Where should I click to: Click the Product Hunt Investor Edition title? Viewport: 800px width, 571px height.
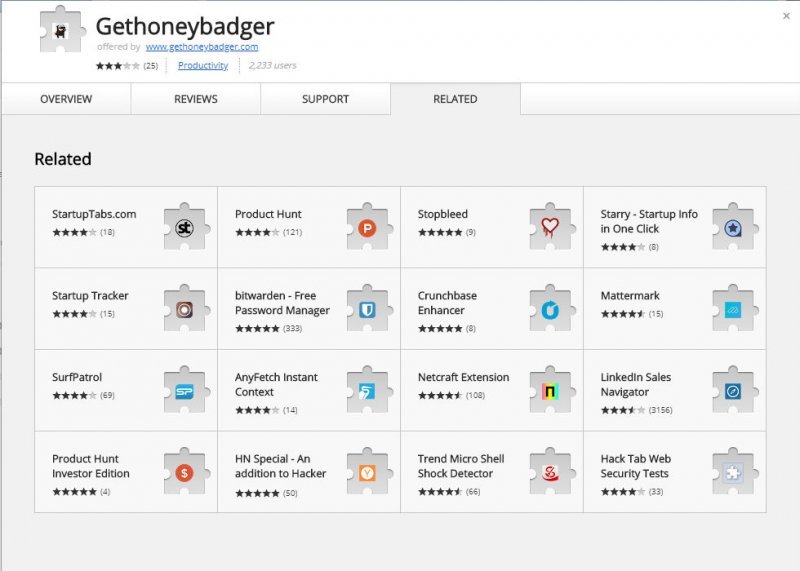[x=91, y=466]
